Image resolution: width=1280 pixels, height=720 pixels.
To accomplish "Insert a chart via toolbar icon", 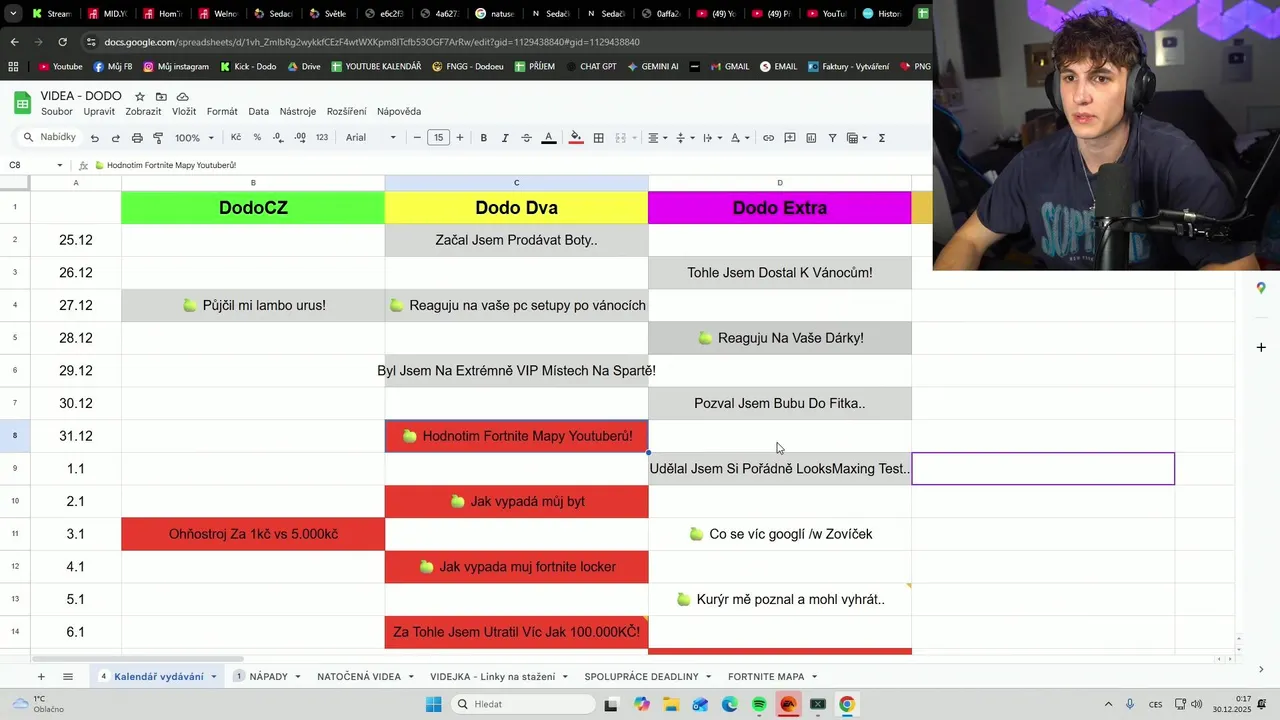I will 811,138.
